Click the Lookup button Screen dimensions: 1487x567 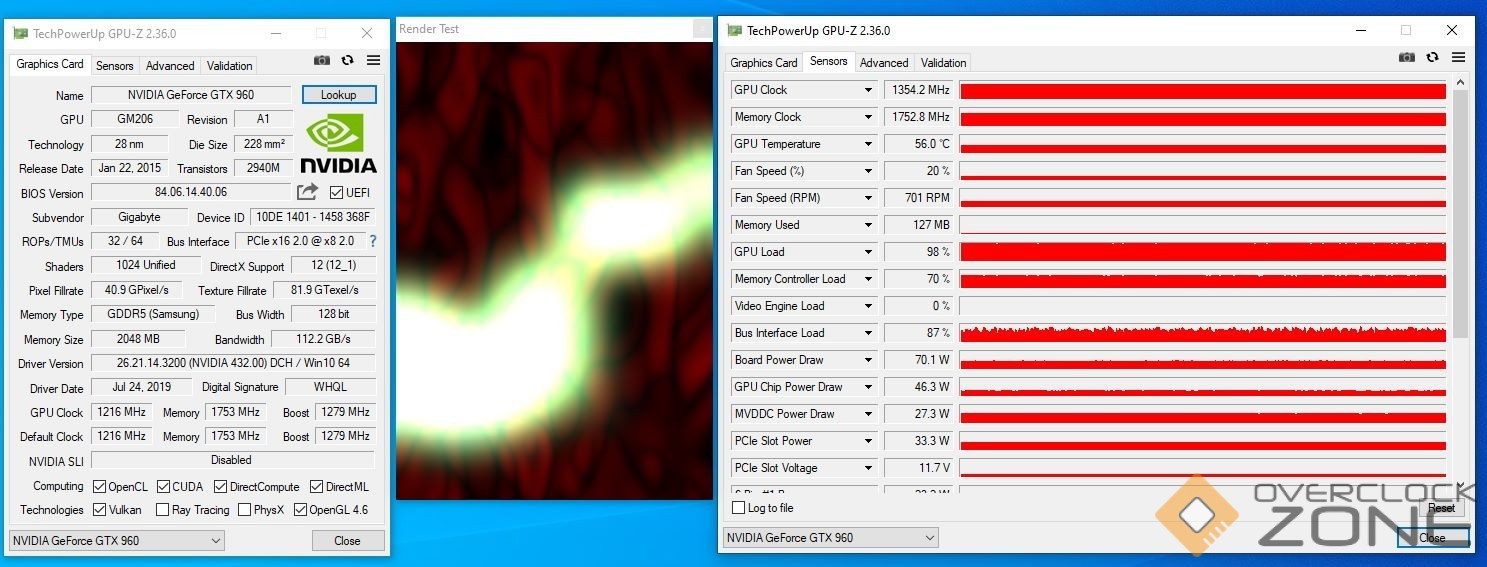(339, 95)
